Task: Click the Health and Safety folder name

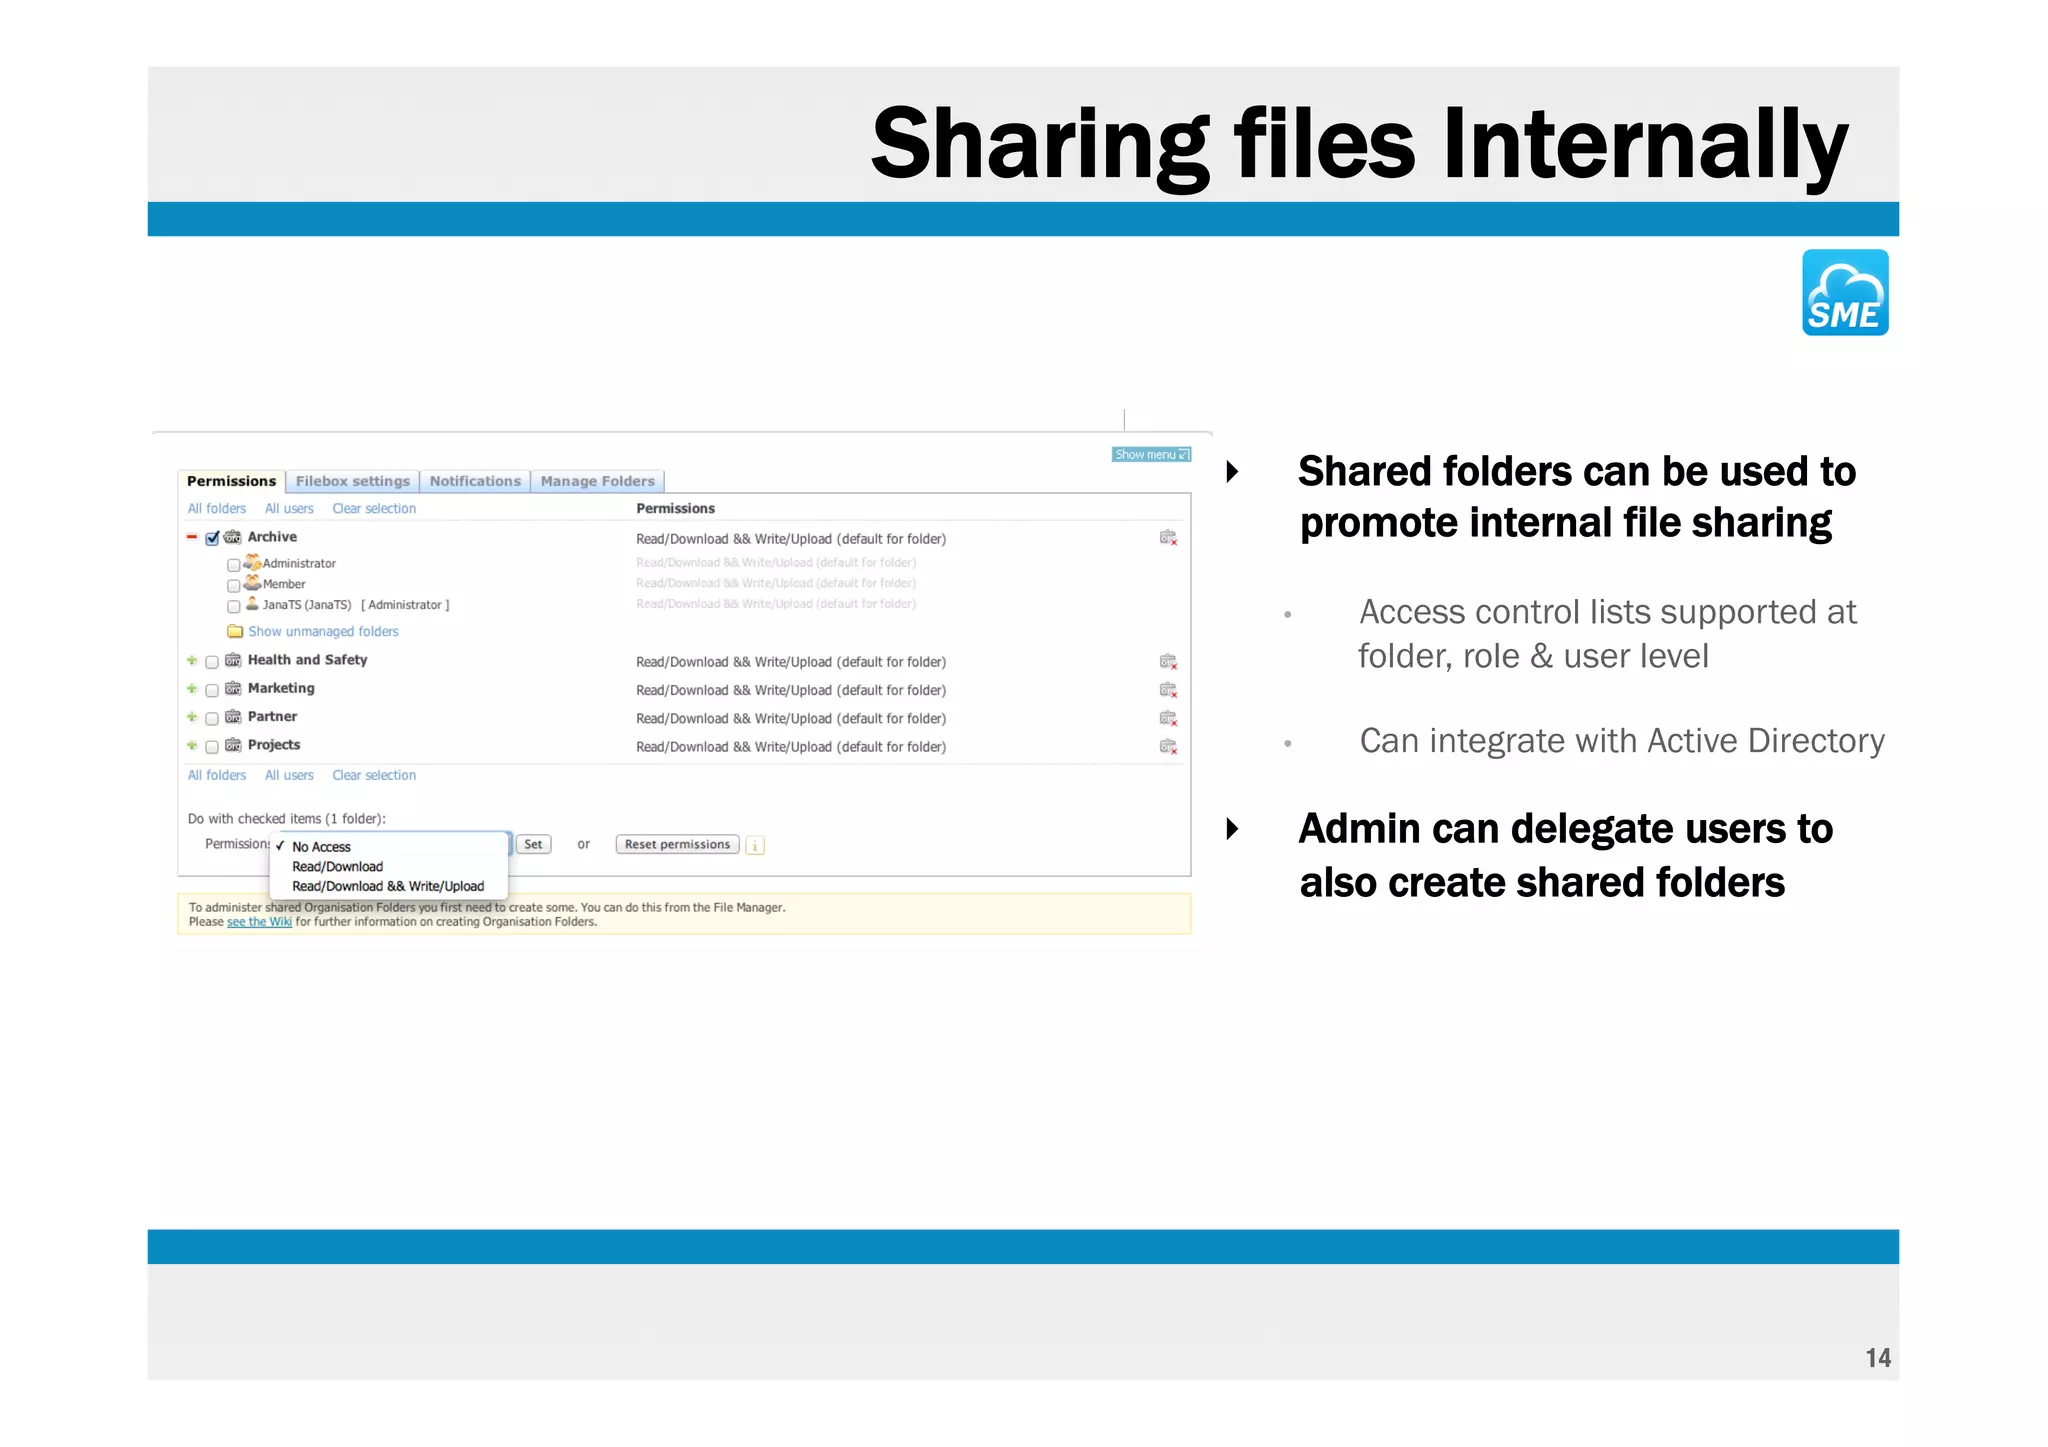Action: pos(307,660)
